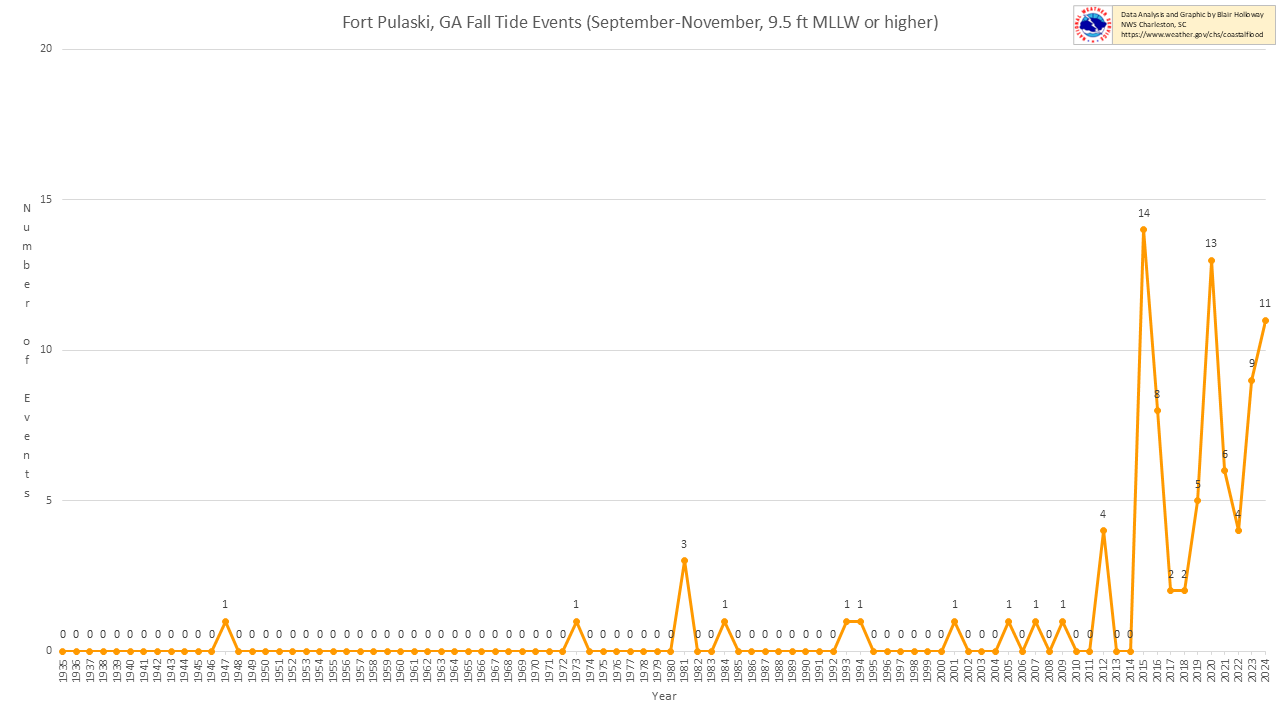Click the 2019 data point labeled 5
Viewport: 1280px width, 720px height.
click(1197, 500)
